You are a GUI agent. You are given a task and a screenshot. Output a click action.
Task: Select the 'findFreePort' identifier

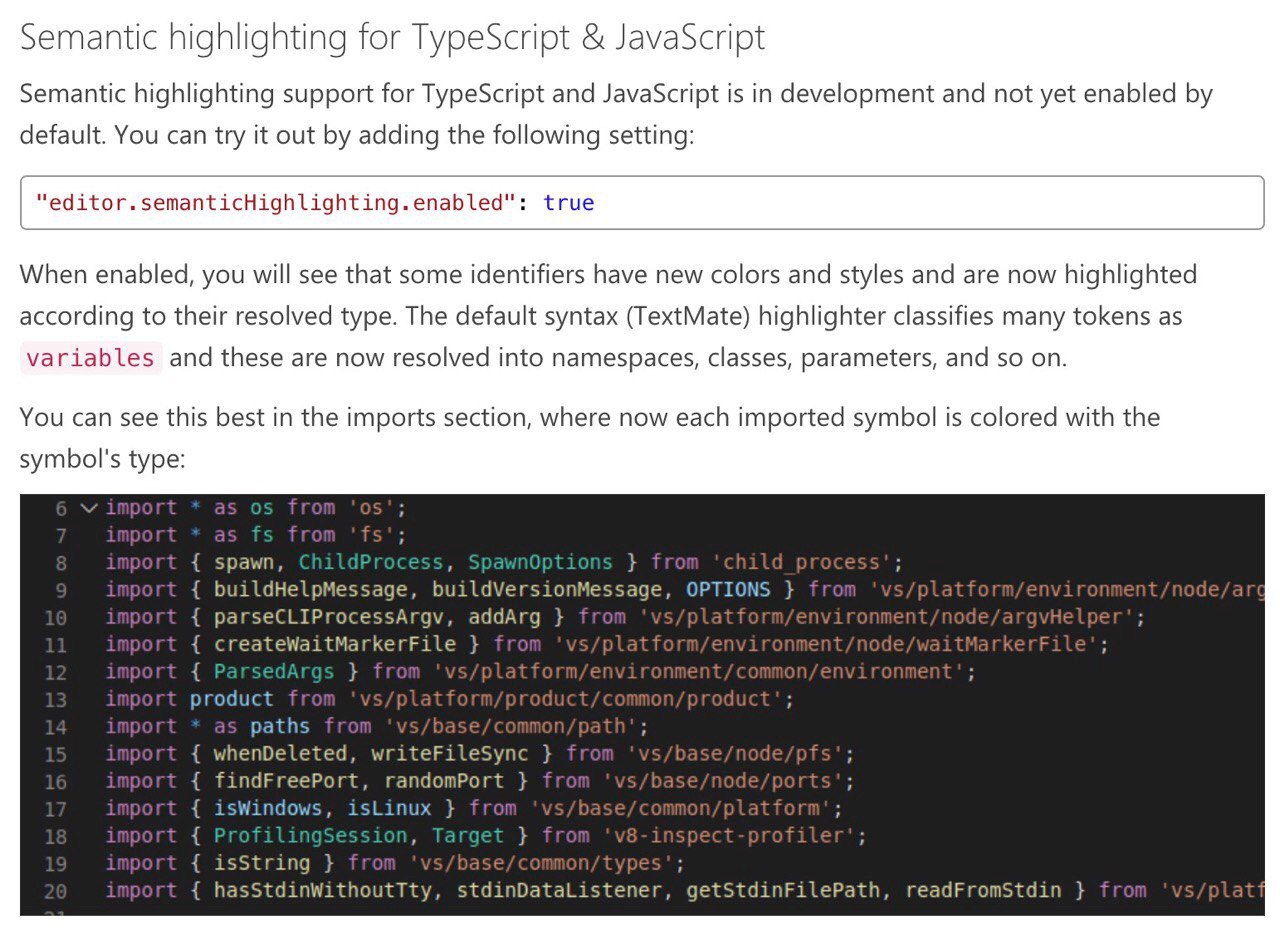[286, 780]
